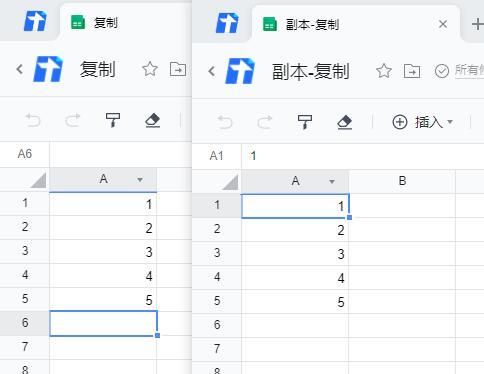The height and width of the screenshot is (374, 484).
Task: Move 副本-复制 document to folder
Action: [x=412, y=71]
